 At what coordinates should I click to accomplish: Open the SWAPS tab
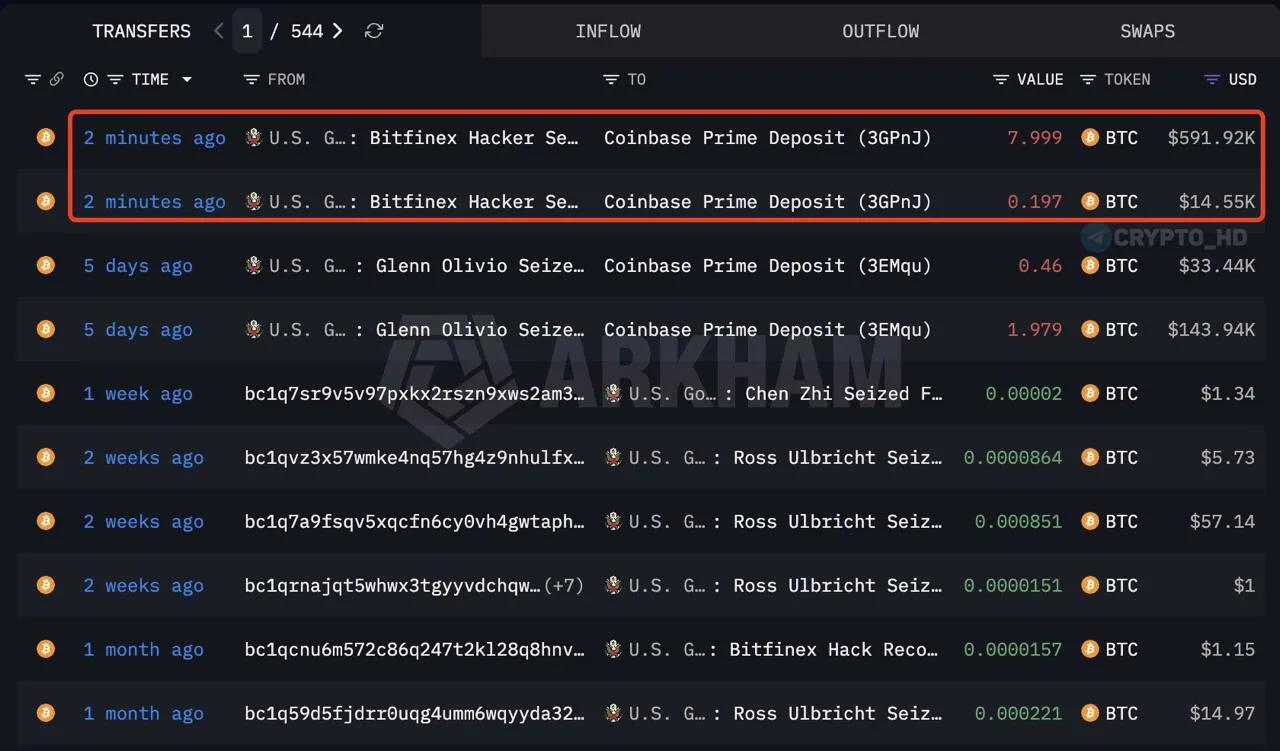[1147, 31]
